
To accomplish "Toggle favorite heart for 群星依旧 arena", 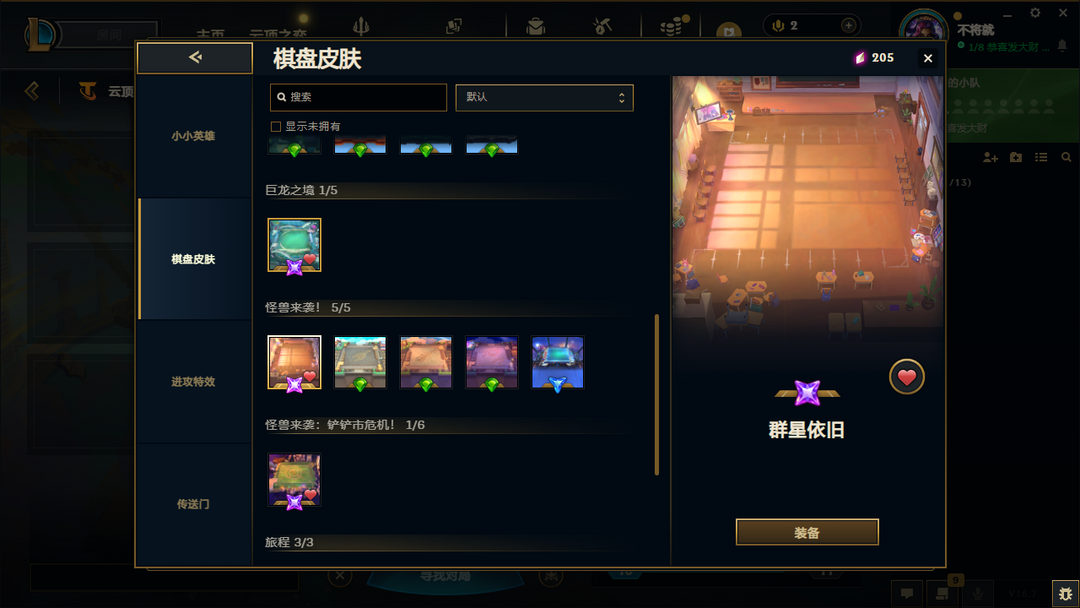I will pyautogui.click(x=906, y=377).
